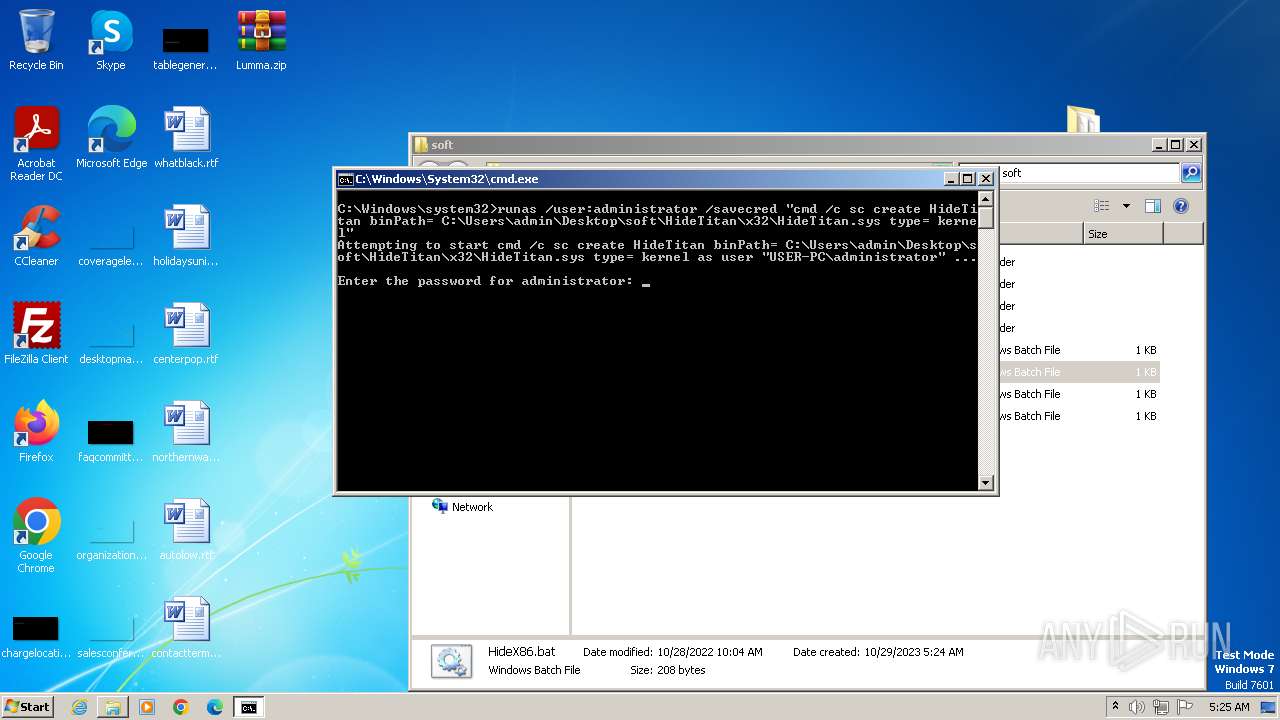Click Date modified value in details pane

point(709,652)
